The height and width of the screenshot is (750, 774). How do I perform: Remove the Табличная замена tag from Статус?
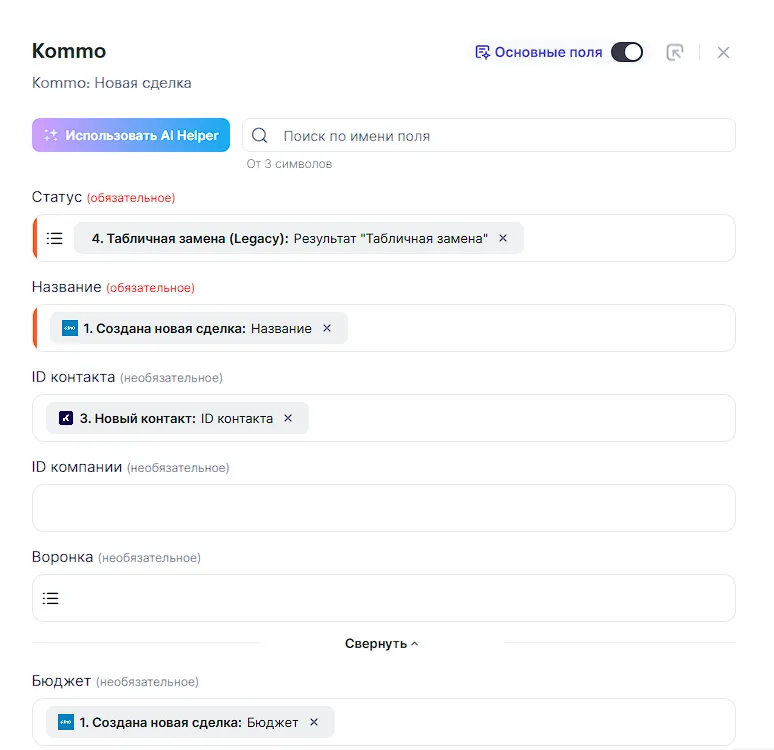pyautogui.click(x=503, y=238)
